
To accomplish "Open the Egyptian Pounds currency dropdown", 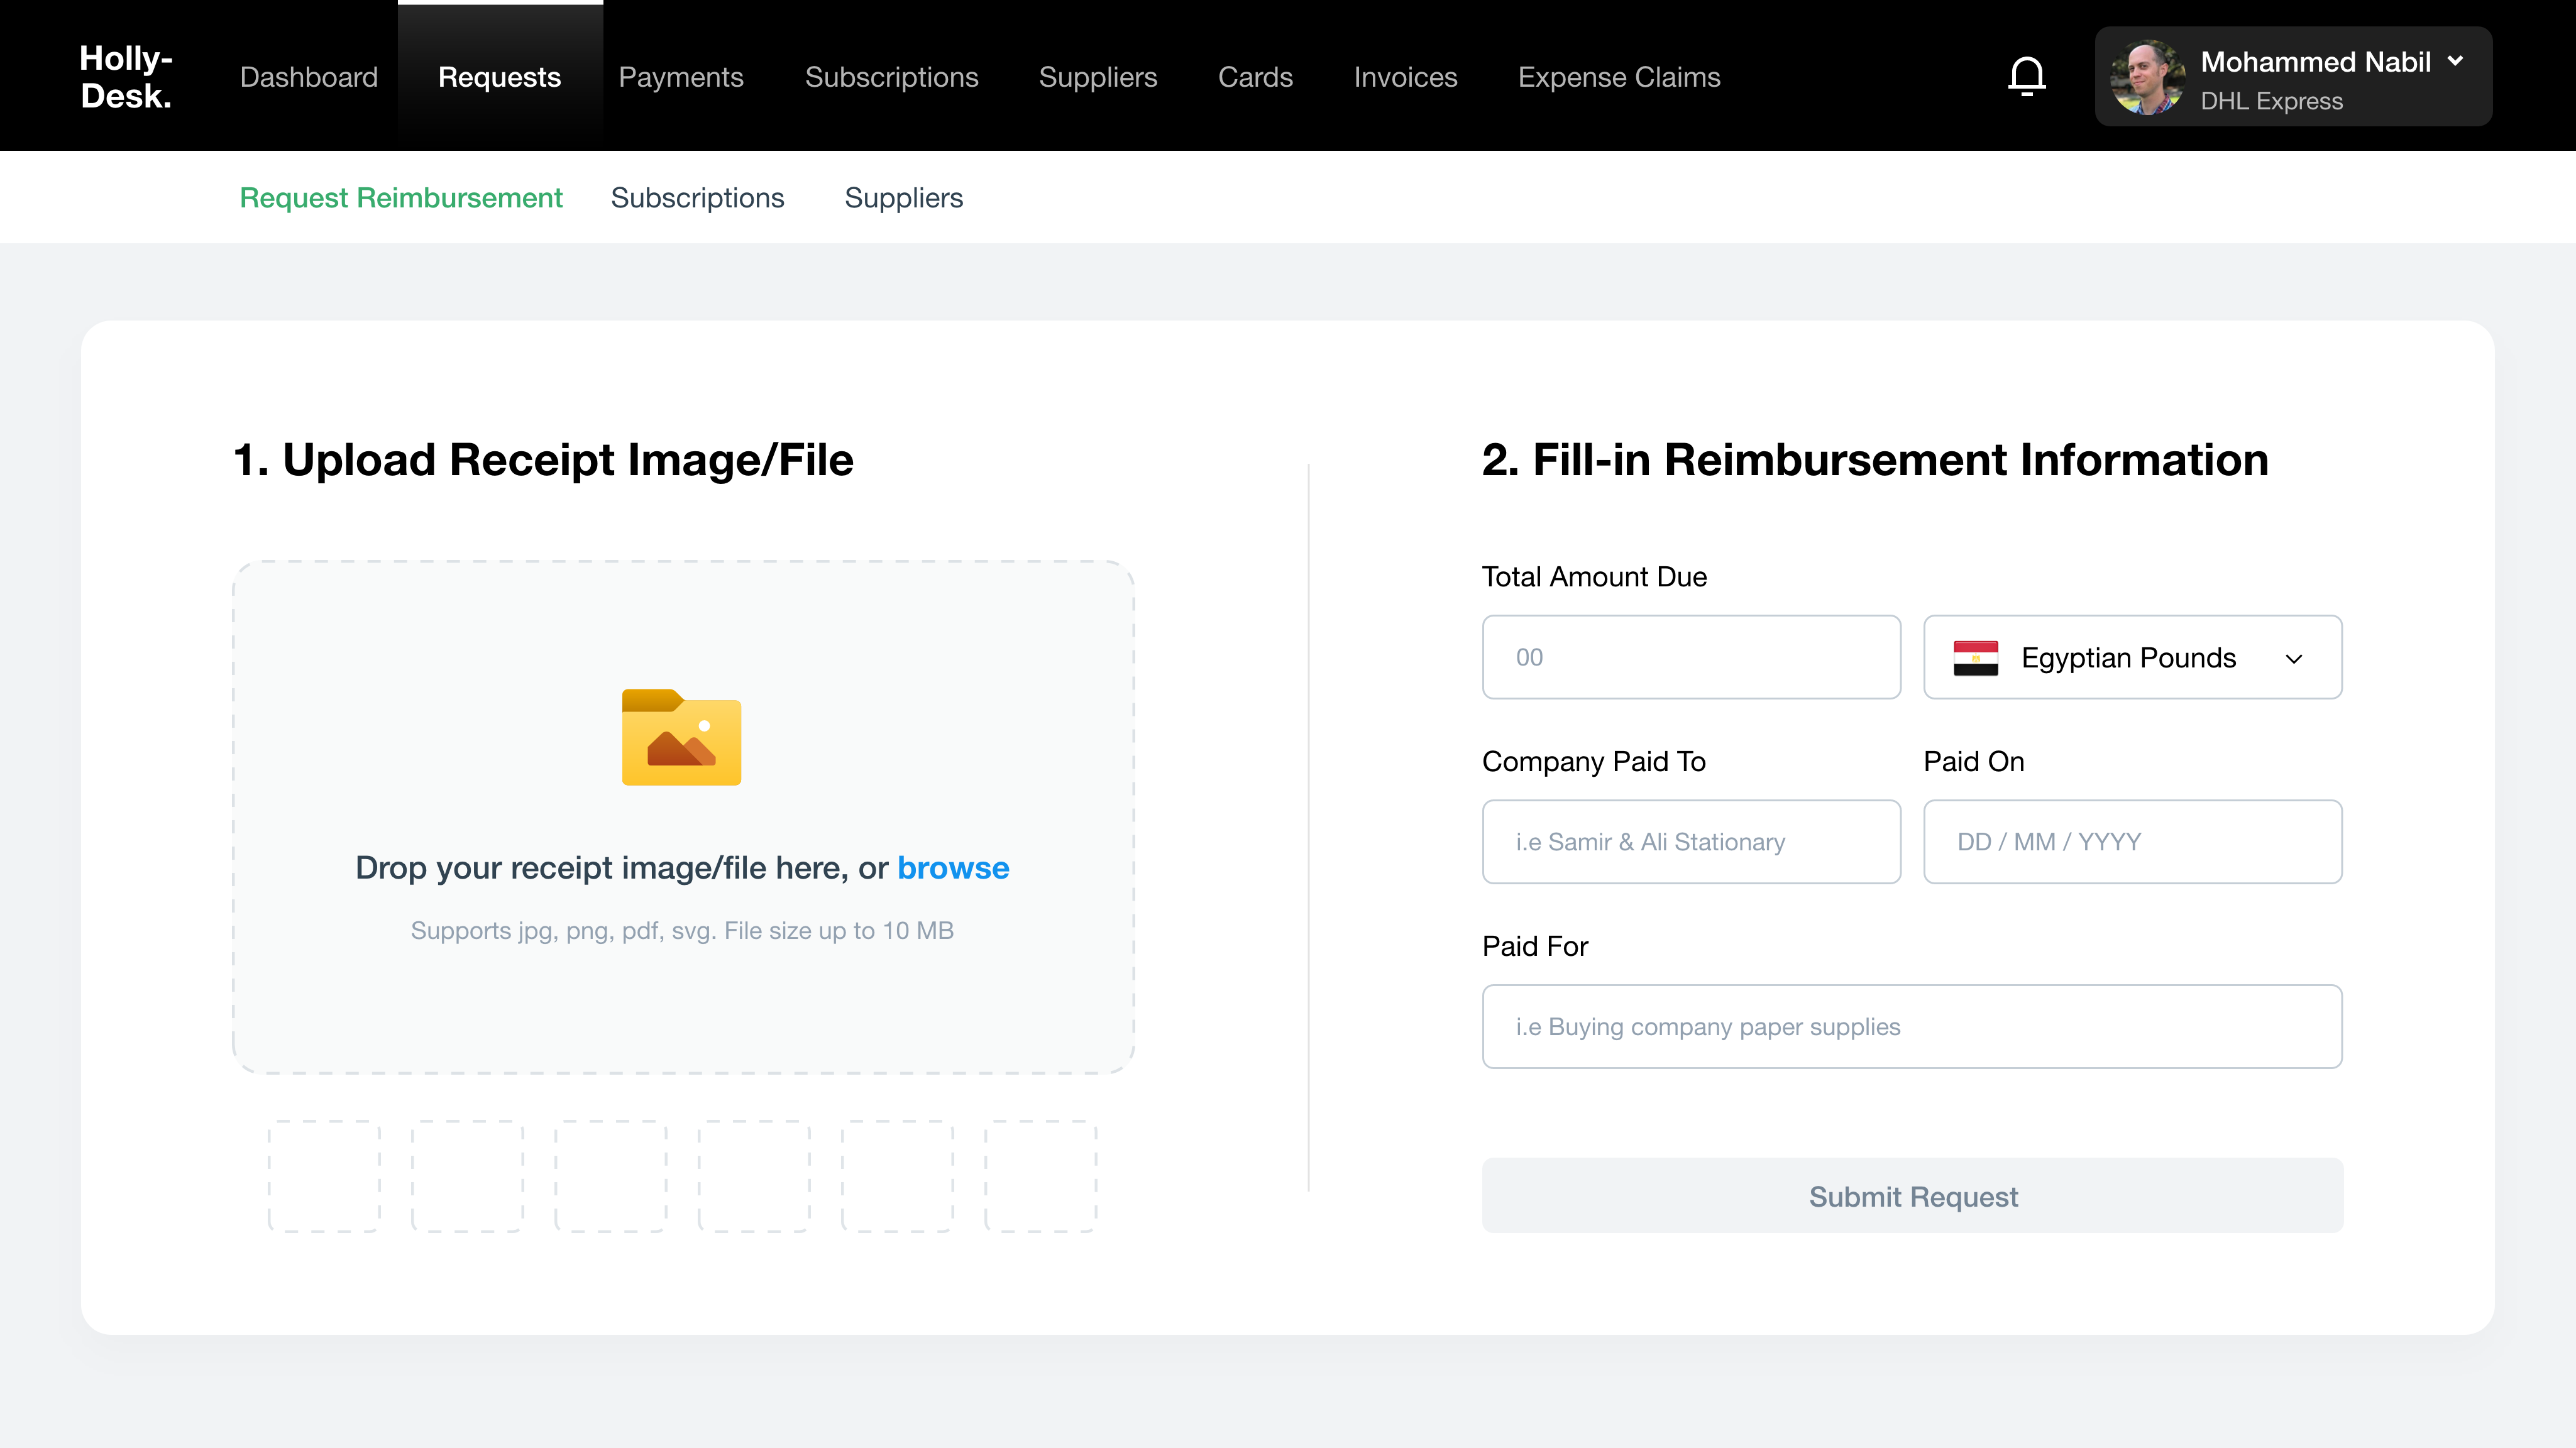I will pos(2129,658).
